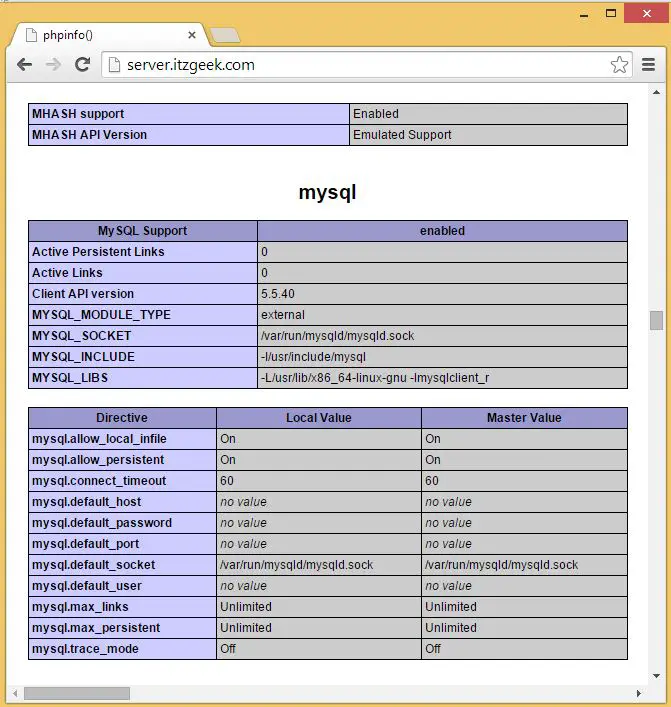Click the mysql.default_user directive
This screenshot has height=707, width=671.
click(87, 586)
